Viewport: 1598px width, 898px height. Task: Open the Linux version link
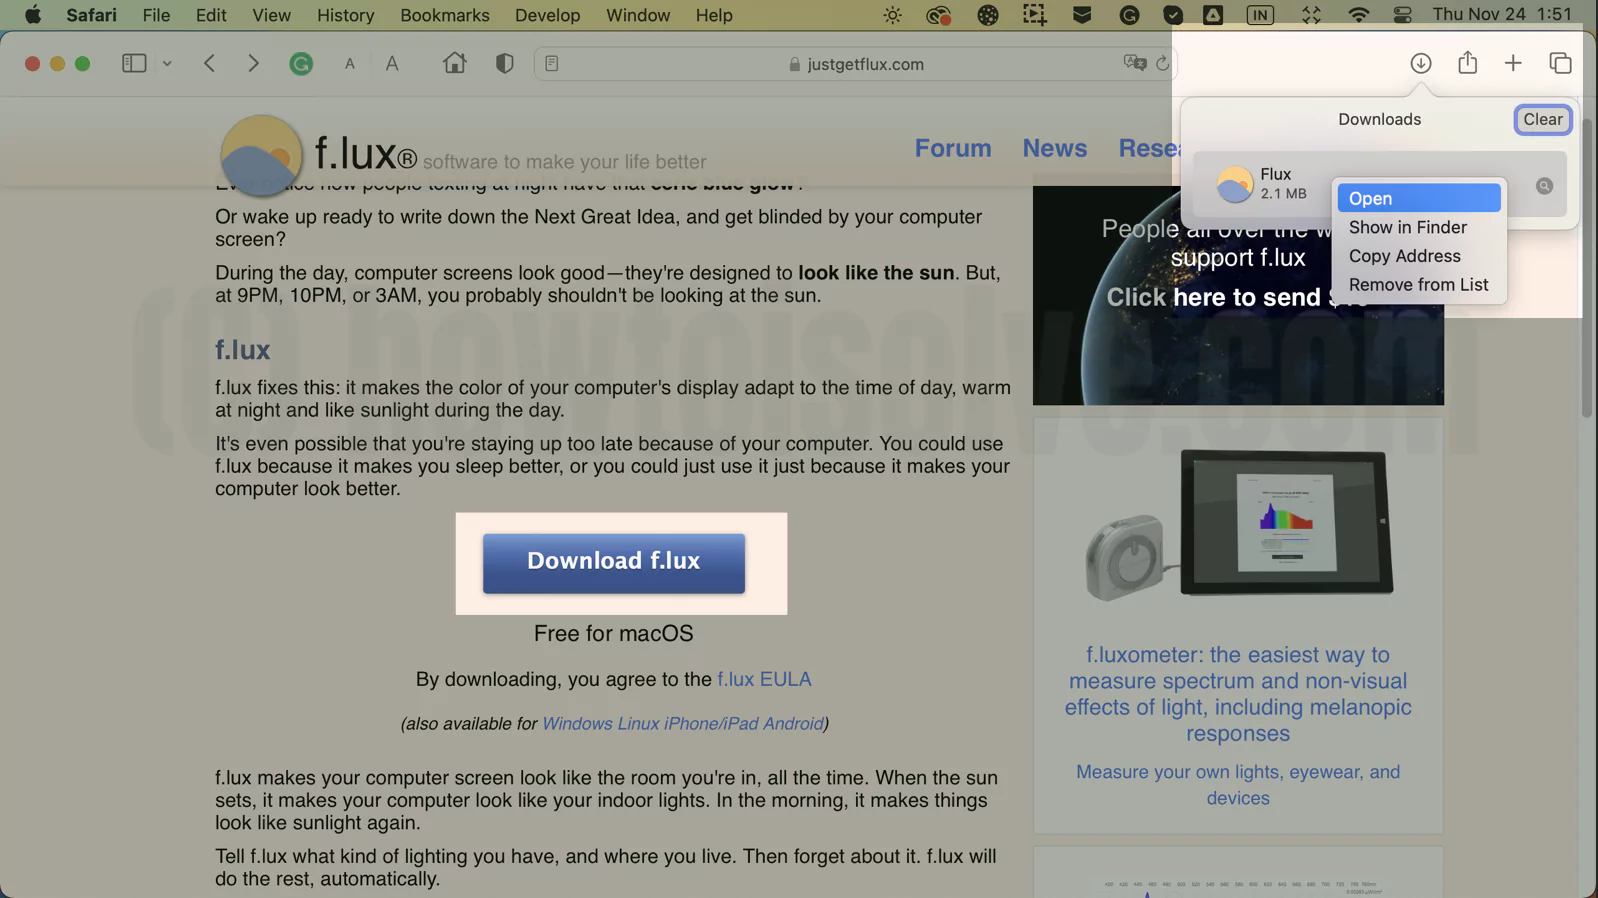(x=638, y=723)
